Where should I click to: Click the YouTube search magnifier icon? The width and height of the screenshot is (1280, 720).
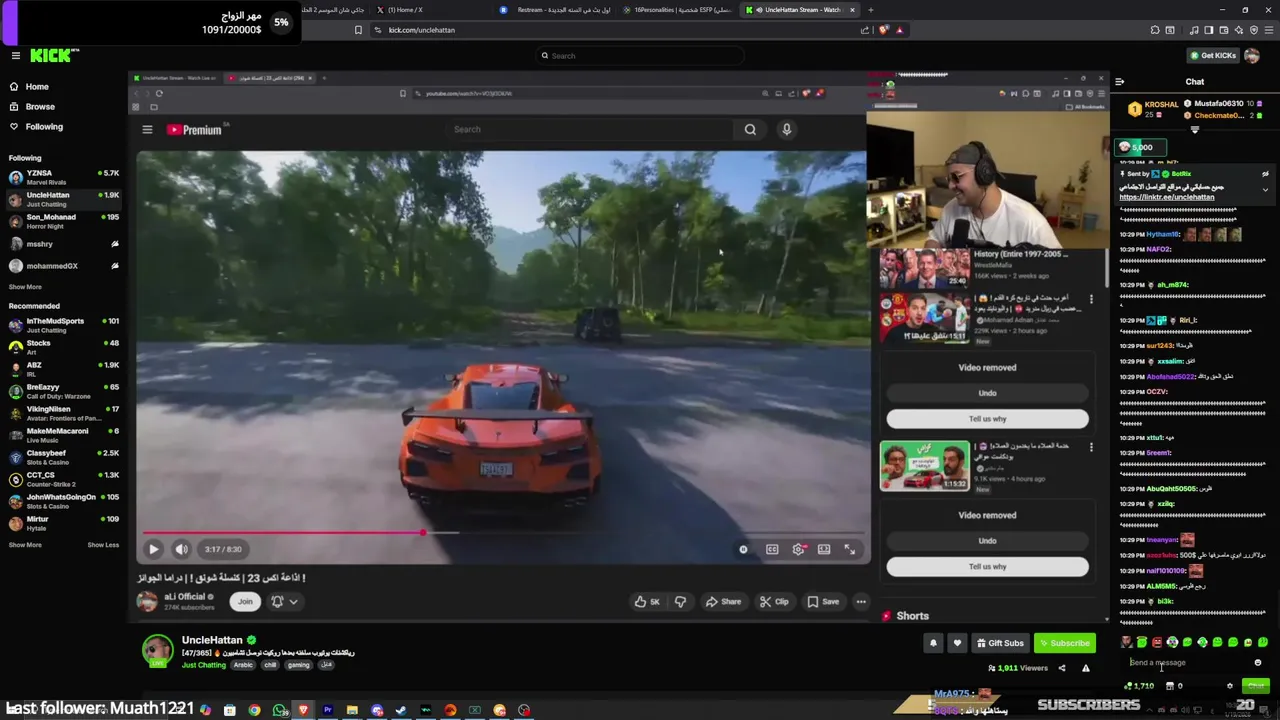[750, 130]
